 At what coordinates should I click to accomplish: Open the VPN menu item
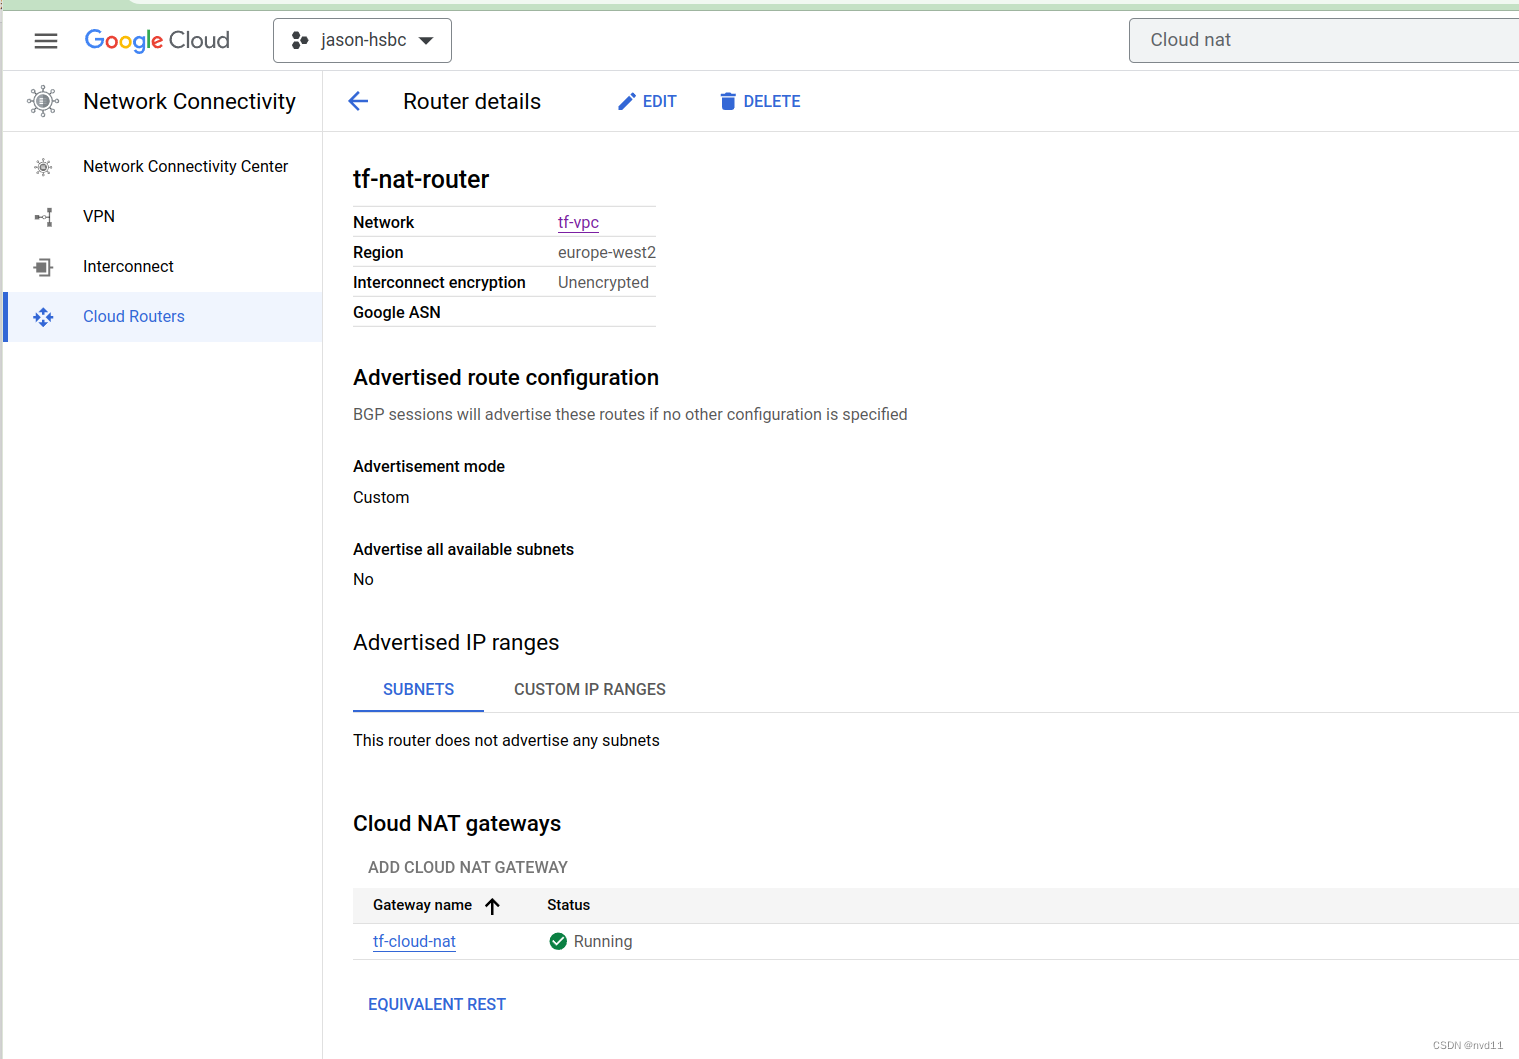[x=99, y=216]
